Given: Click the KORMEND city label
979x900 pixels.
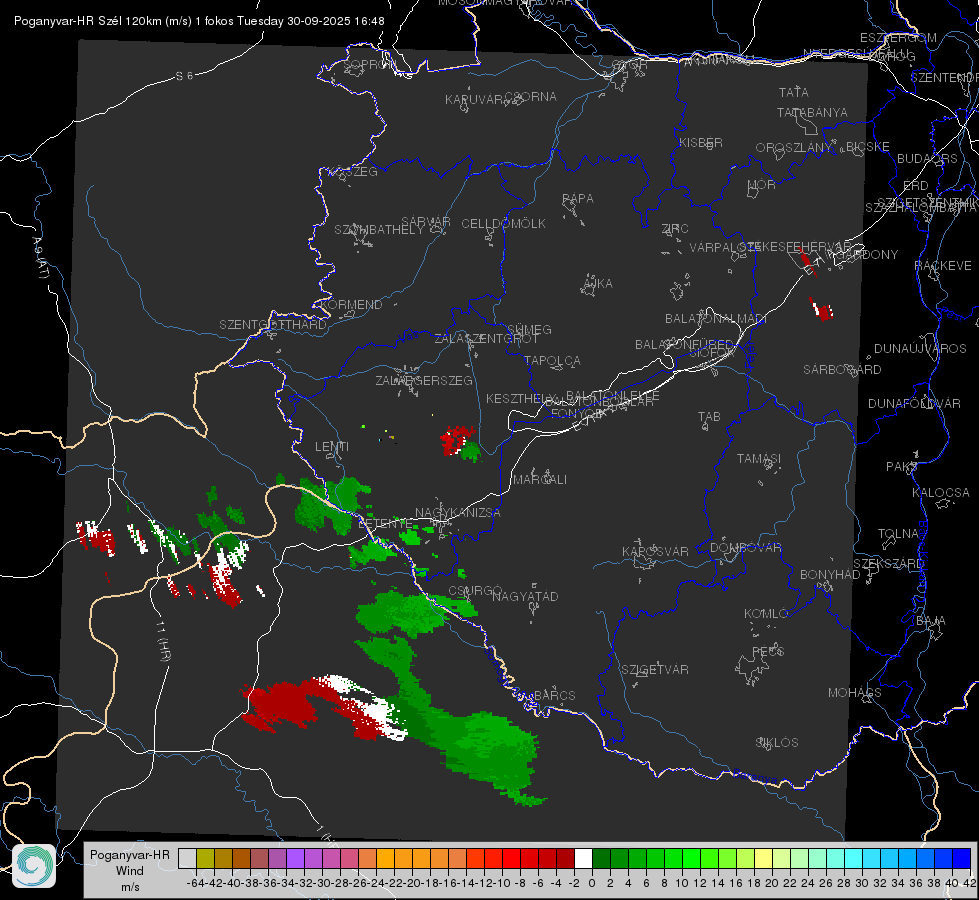Looking at the screenshot, I should click(x=352, y=305).
